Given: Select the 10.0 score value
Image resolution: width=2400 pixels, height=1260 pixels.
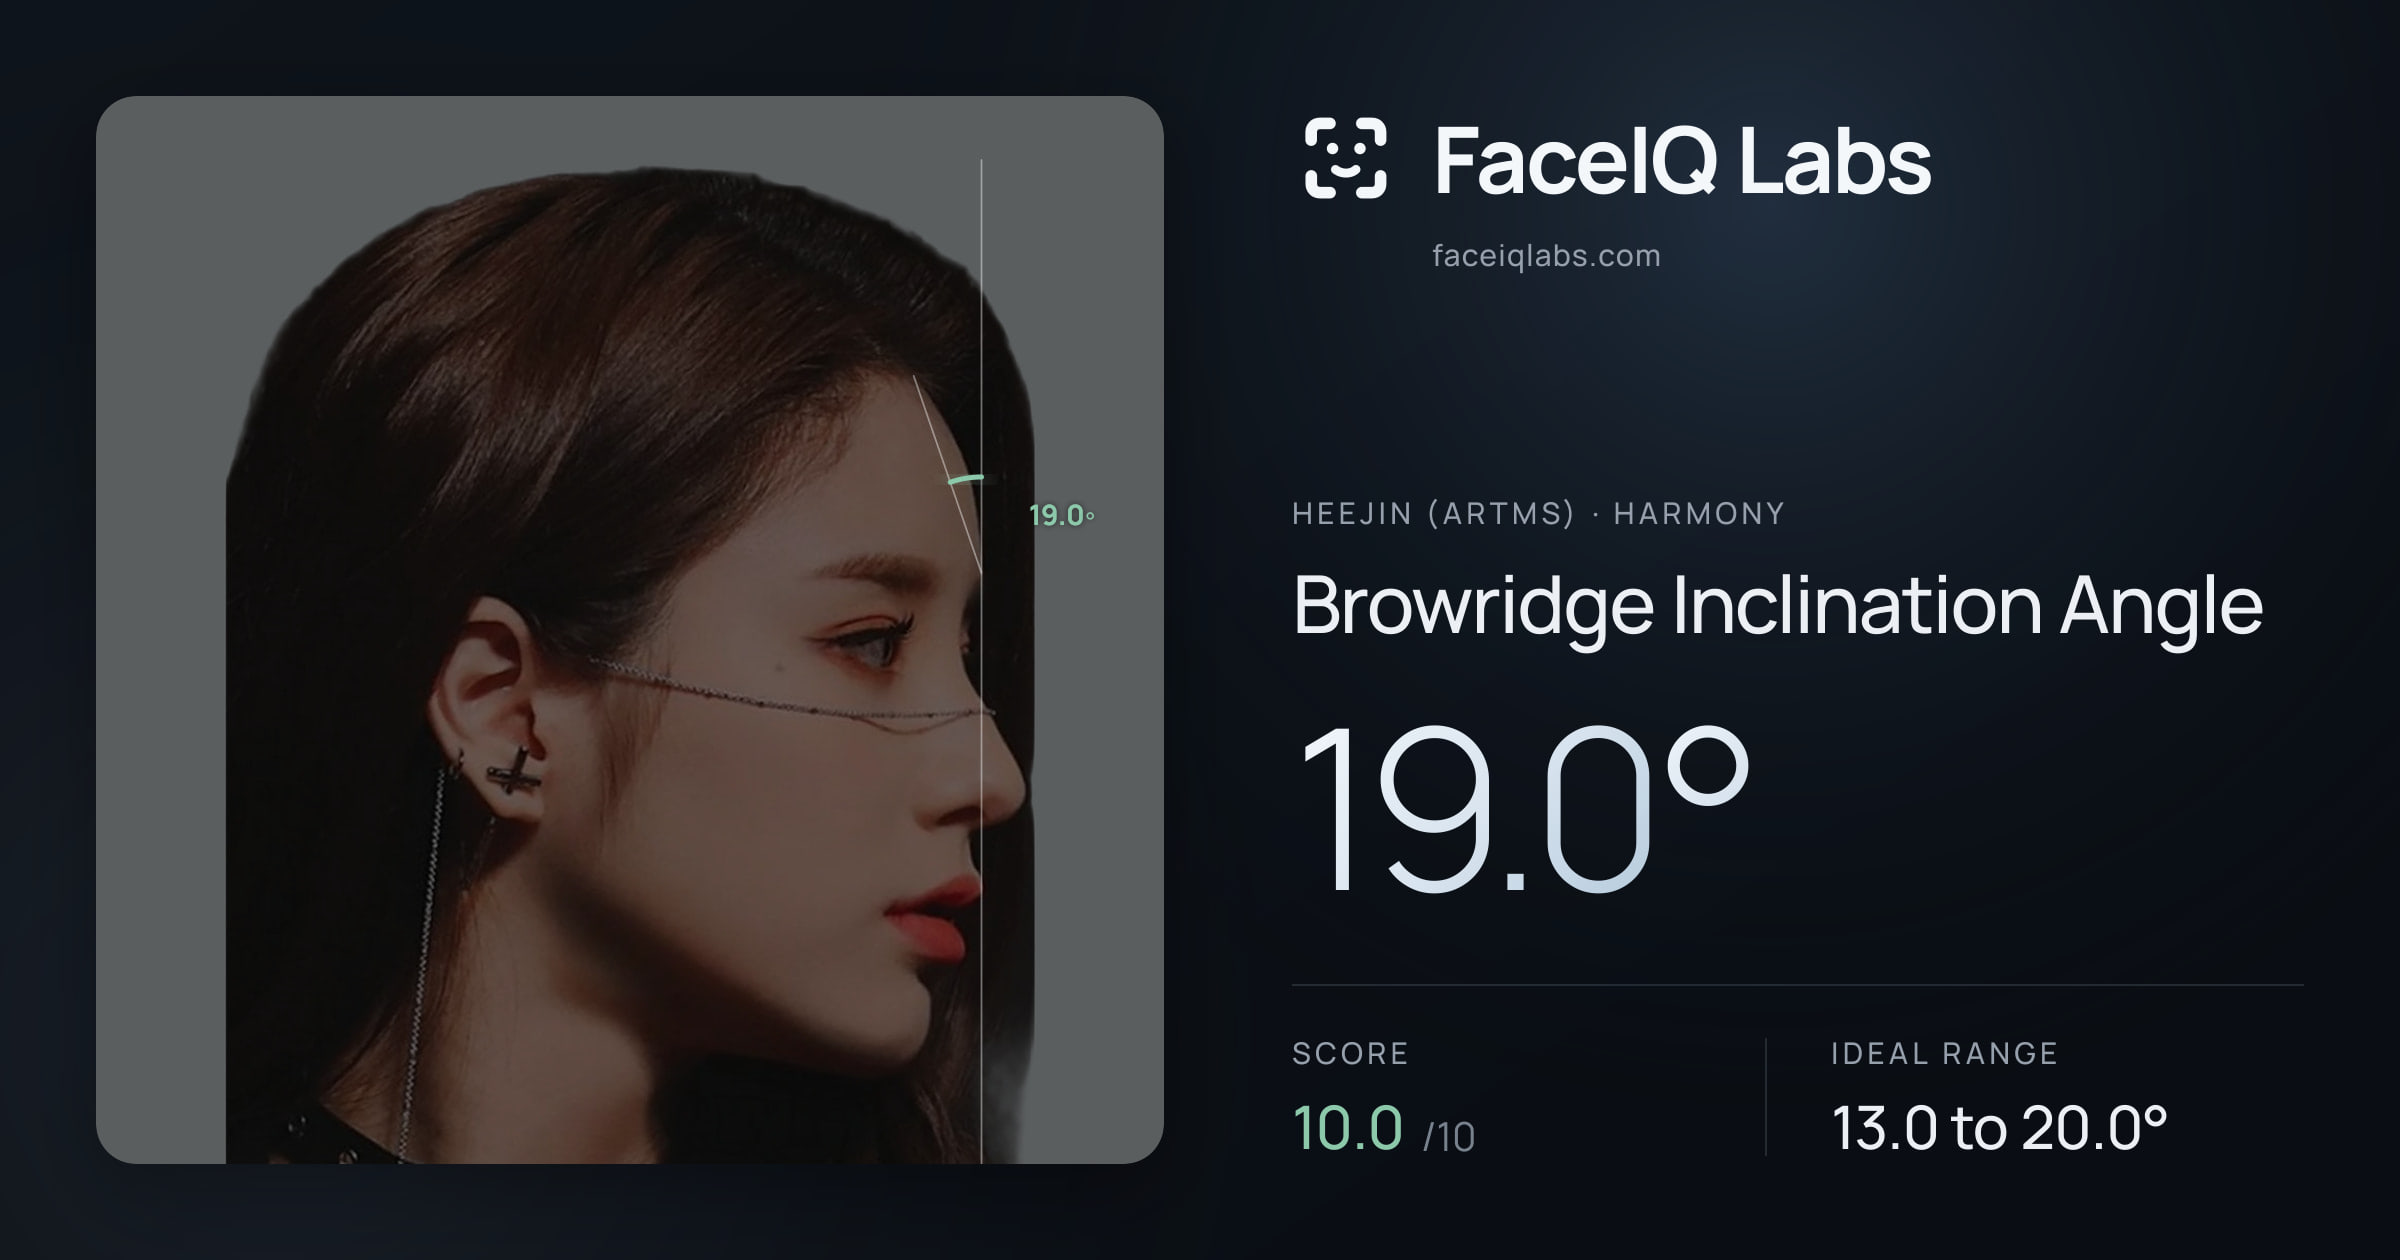Looking at the screenshot, I should 1347,1127.
